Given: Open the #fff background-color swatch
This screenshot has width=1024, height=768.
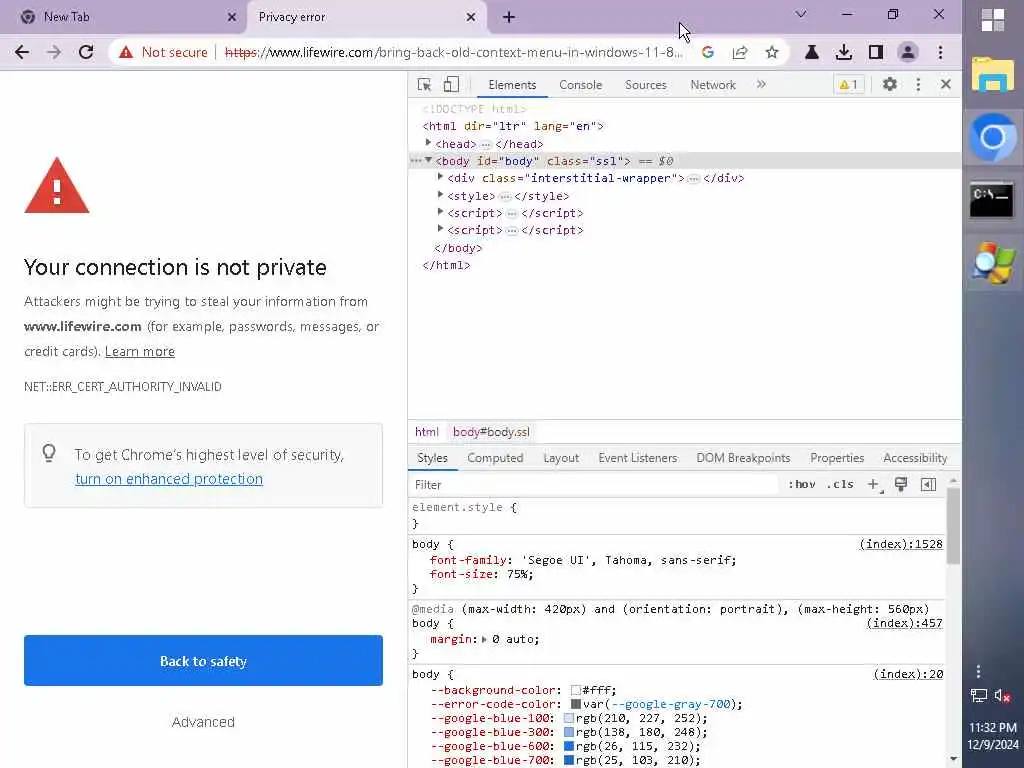Looking at the screenshot, I should click(x=575, y=690).
